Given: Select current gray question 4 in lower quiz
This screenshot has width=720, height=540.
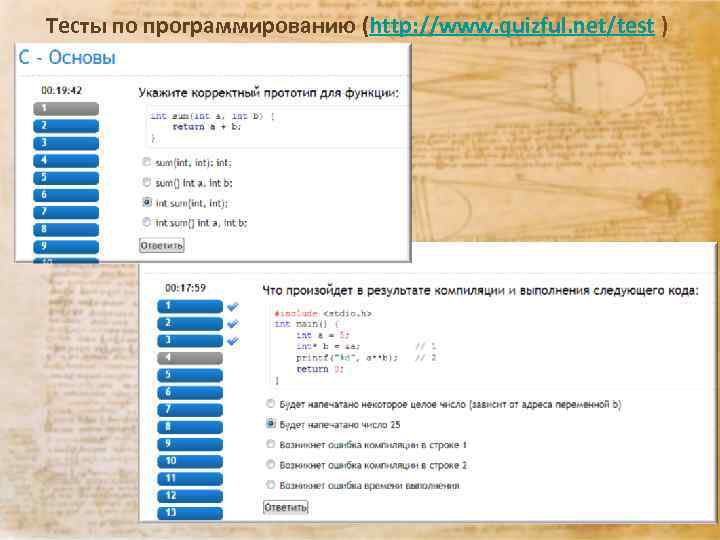Looking at the screenshot, I should (190, 358).
